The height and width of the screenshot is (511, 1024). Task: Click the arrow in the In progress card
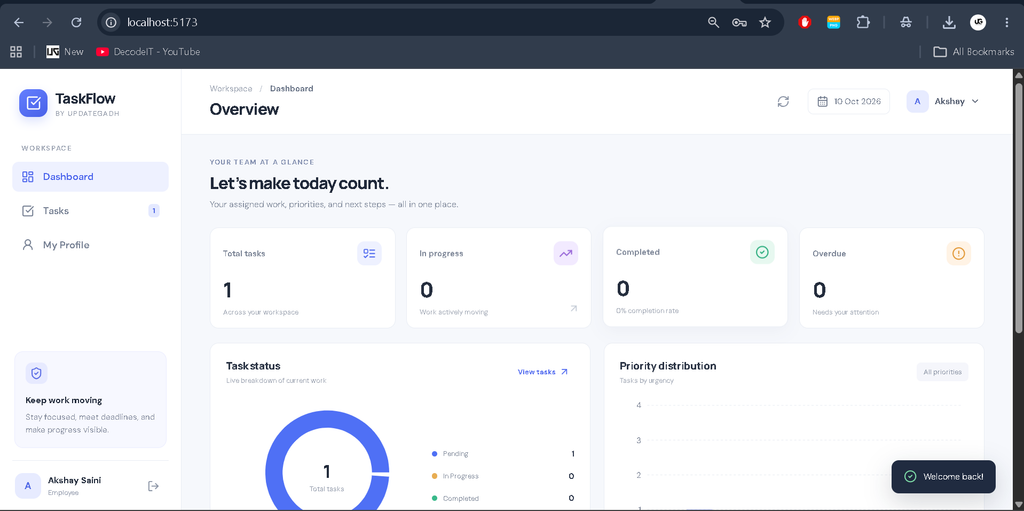pyautogui.click(x=573, y=308)
